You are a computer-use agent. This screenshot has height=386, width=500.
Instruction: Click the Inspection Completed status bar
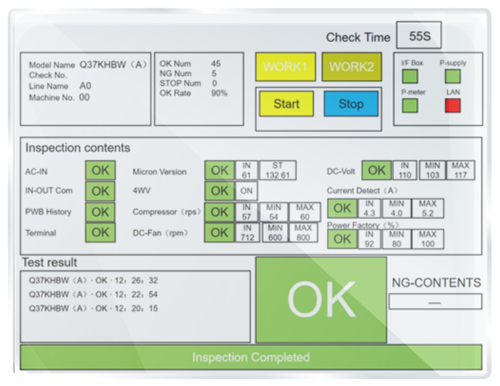251,357
